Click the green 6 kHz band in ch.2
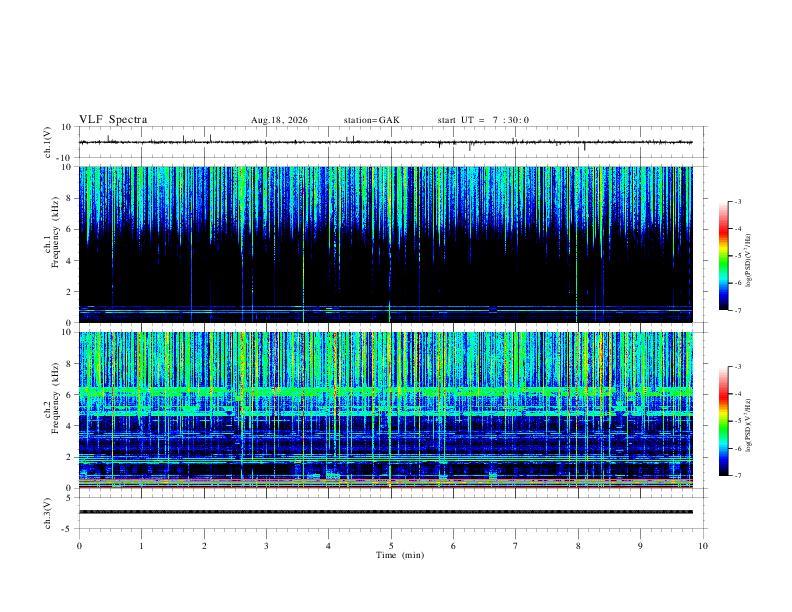The width and height of the screenshot is (792, 612). 385,391
